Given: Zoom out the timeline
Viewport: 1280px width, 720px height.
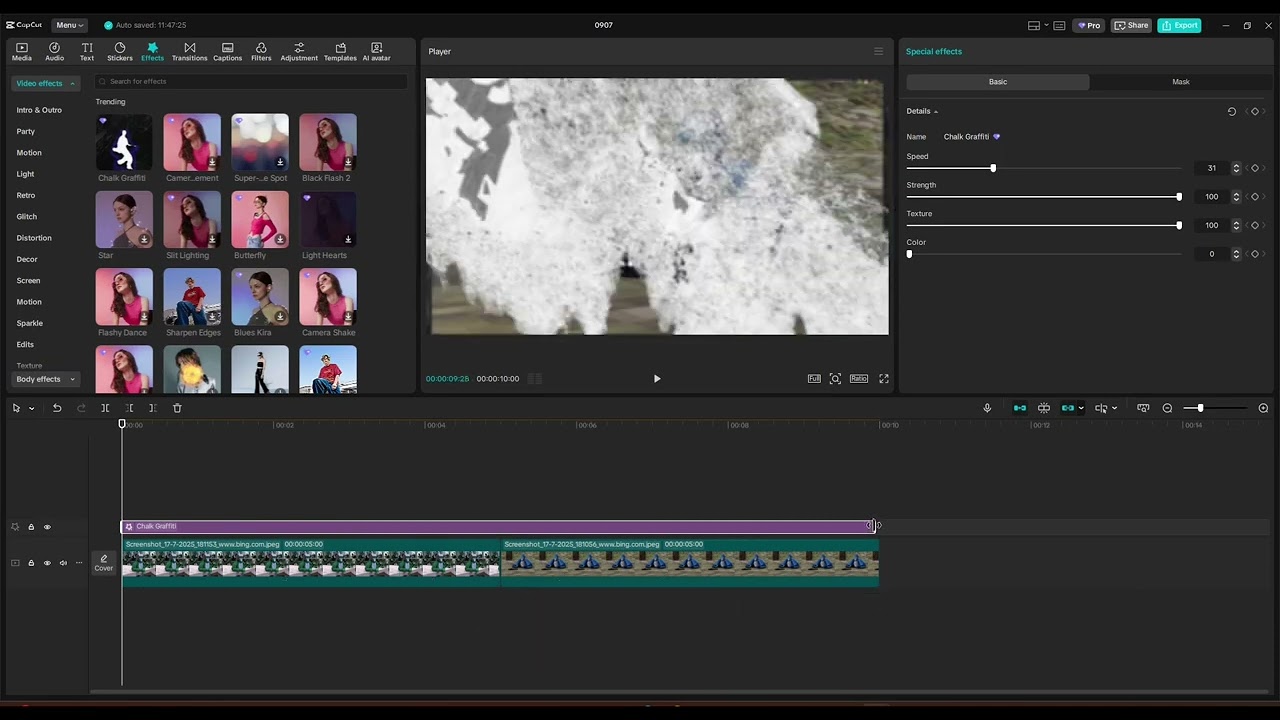Looking at the screenshot, I should 1167,408.
